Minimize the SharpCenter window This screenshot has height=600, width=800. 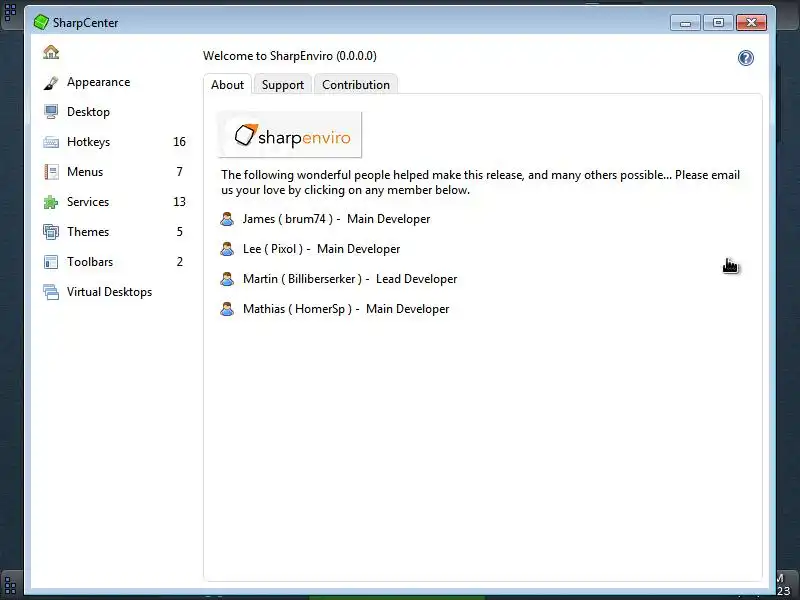[x=685, y=23]
